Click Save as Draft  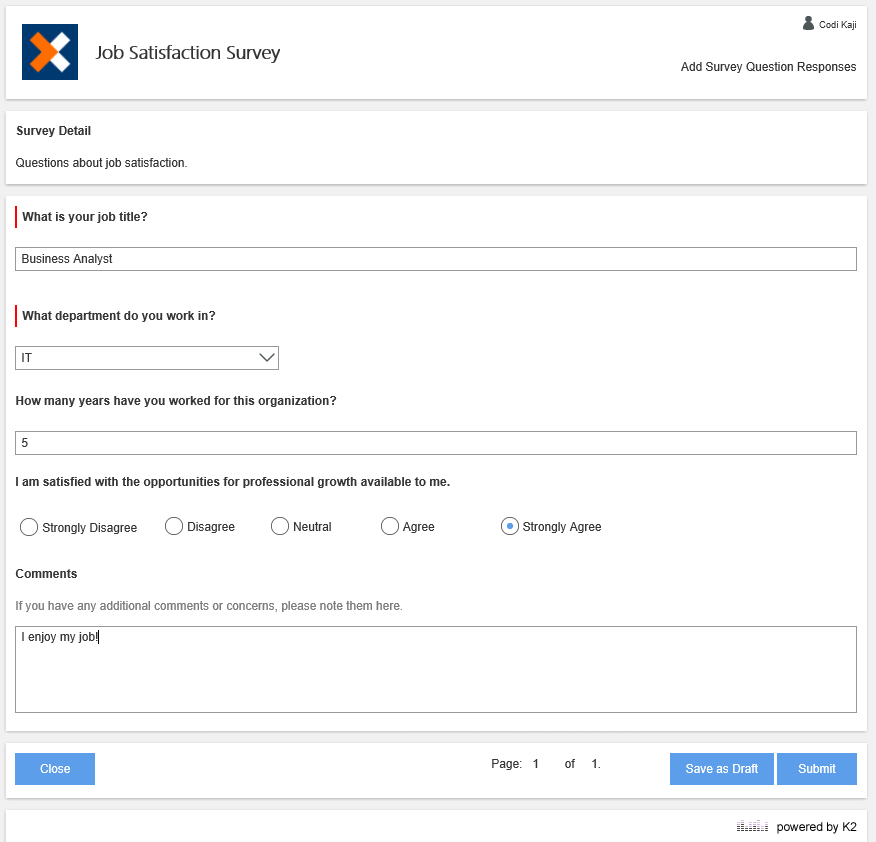click(x=721, y=768)
